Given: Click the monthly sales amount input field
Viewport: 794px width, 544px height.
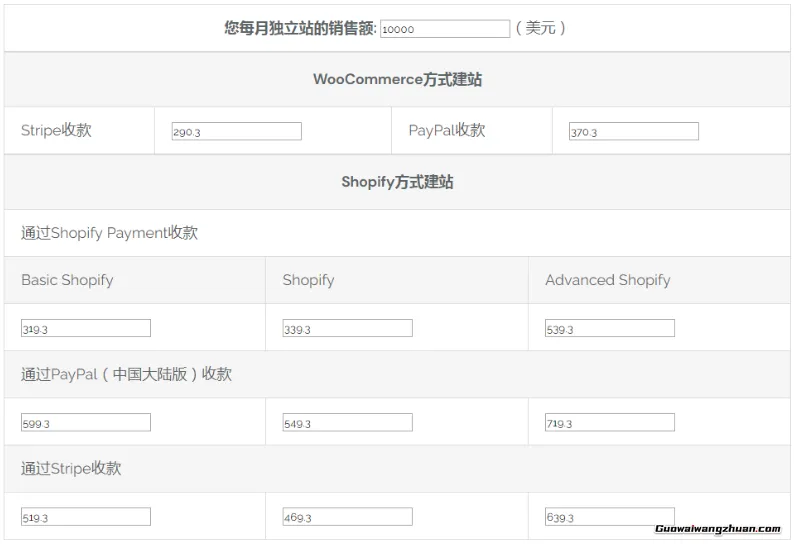Looking at the screenshot, I should (445, 29).
